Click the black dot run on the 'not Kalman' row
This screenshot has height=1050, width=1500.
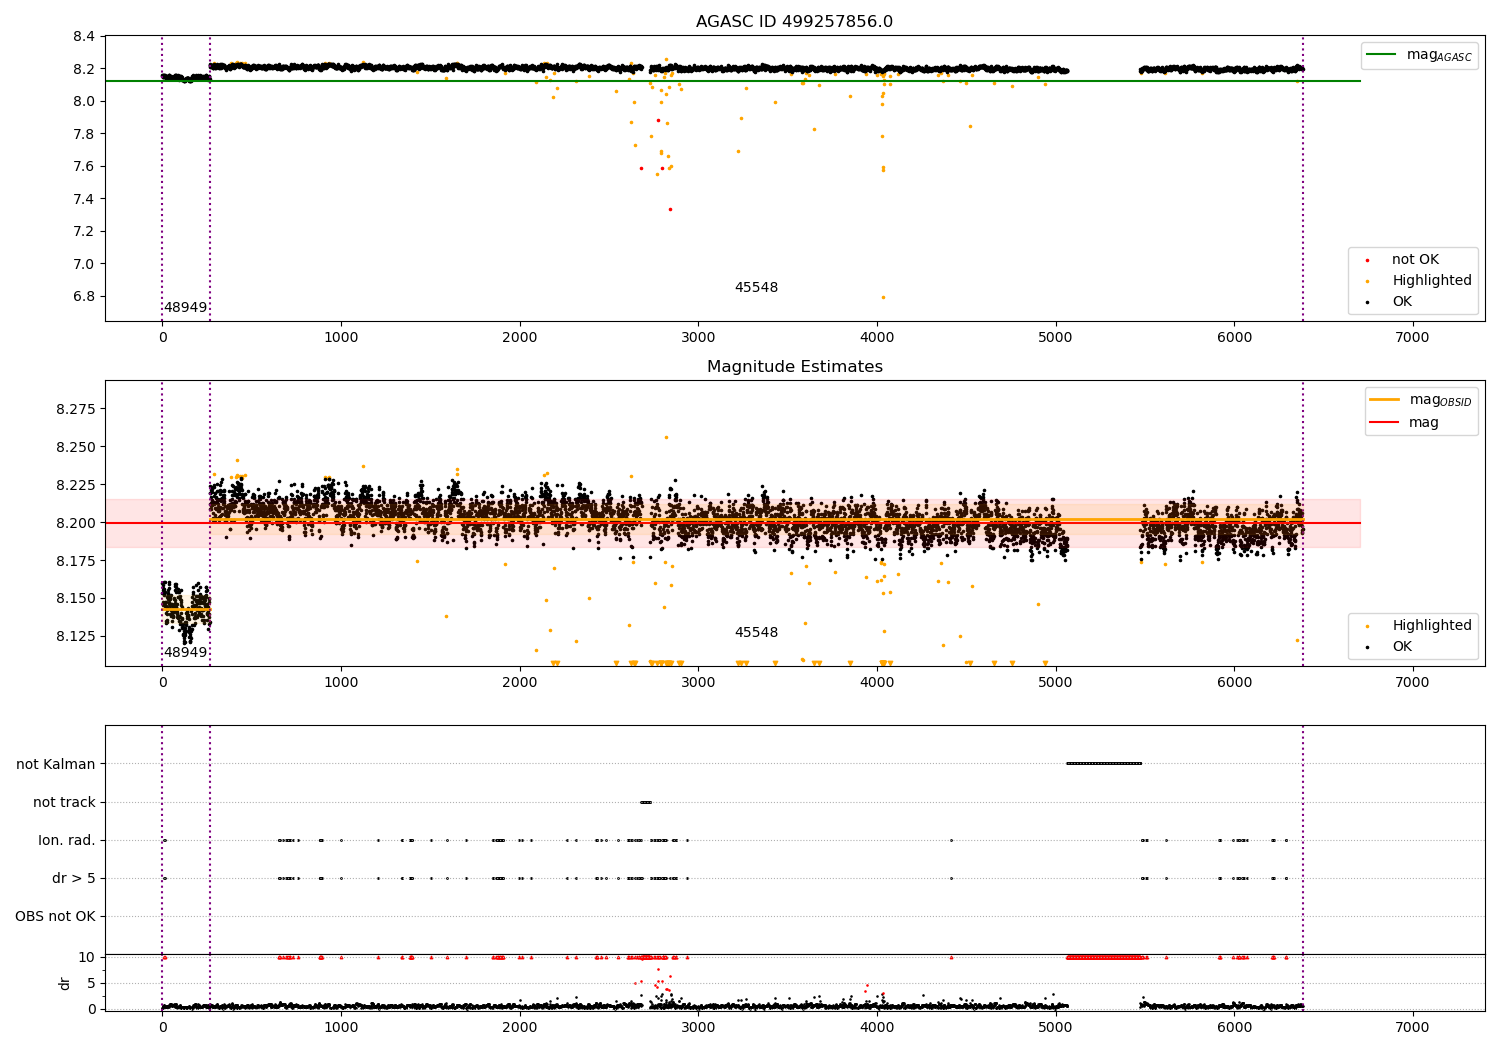coord(1104,764)
